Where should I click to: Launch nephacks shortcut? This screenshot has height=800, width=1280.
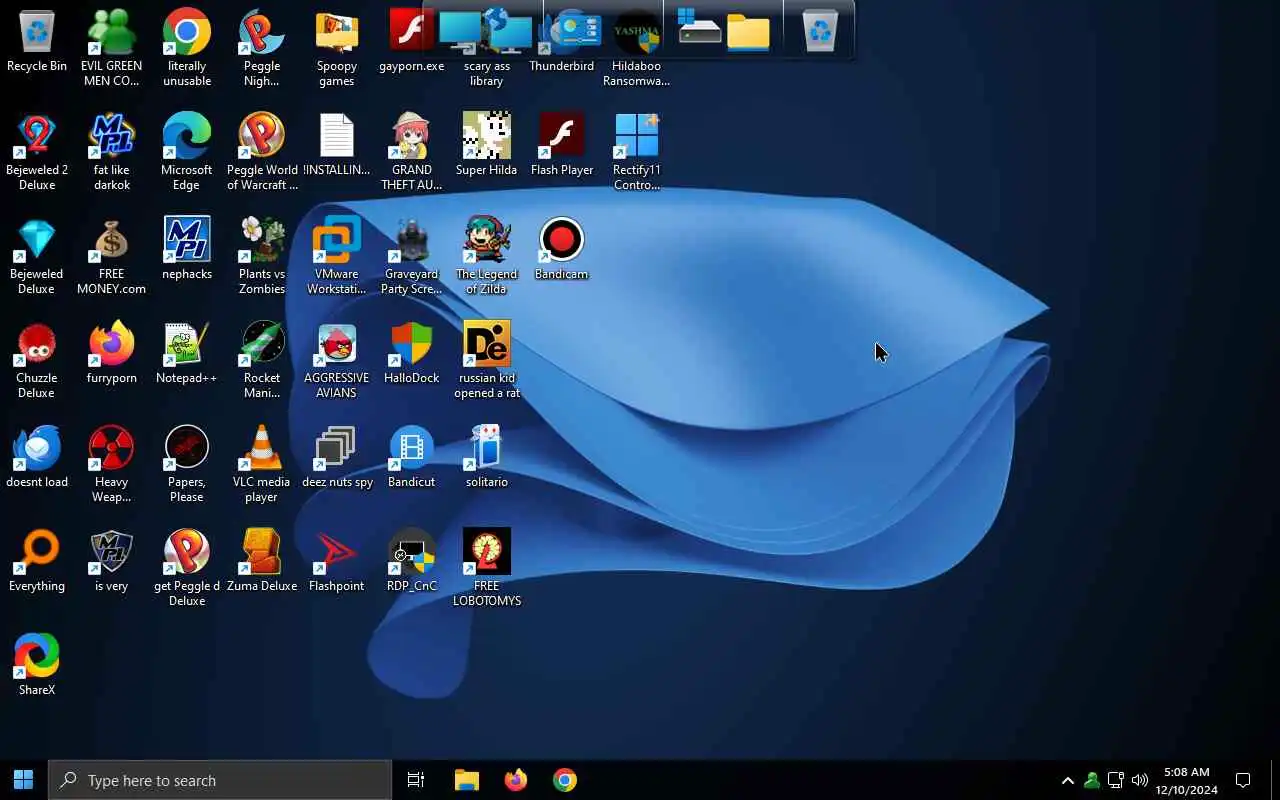tap(187, 248)
